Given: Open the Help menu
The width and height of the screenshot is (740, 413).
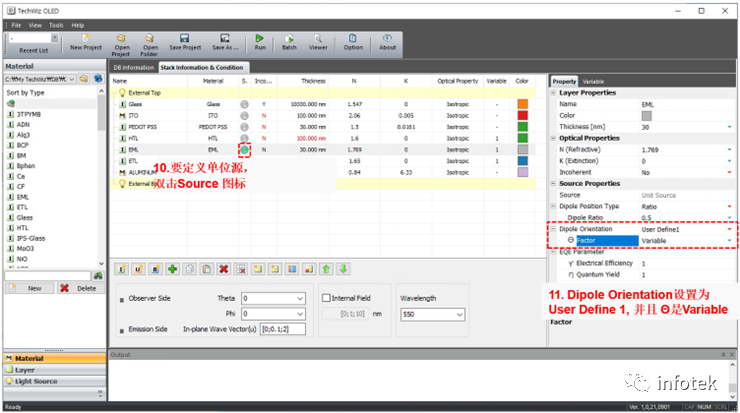Looking at the screenshot, I should 77,25.
